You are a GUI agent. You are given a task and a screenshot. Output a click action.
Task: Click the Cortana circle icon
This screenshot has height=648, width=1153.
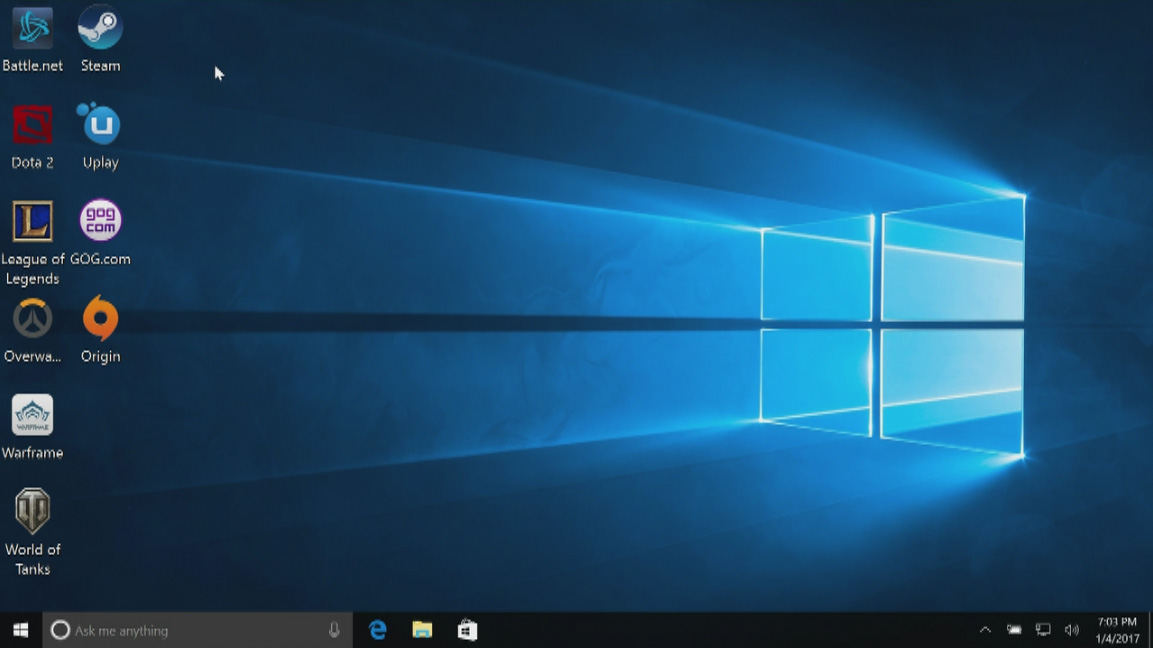coord(60,630)
